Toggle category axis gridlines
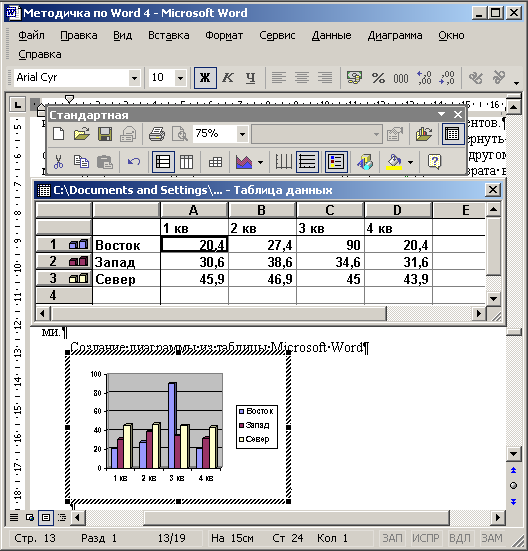 (284, 162)
